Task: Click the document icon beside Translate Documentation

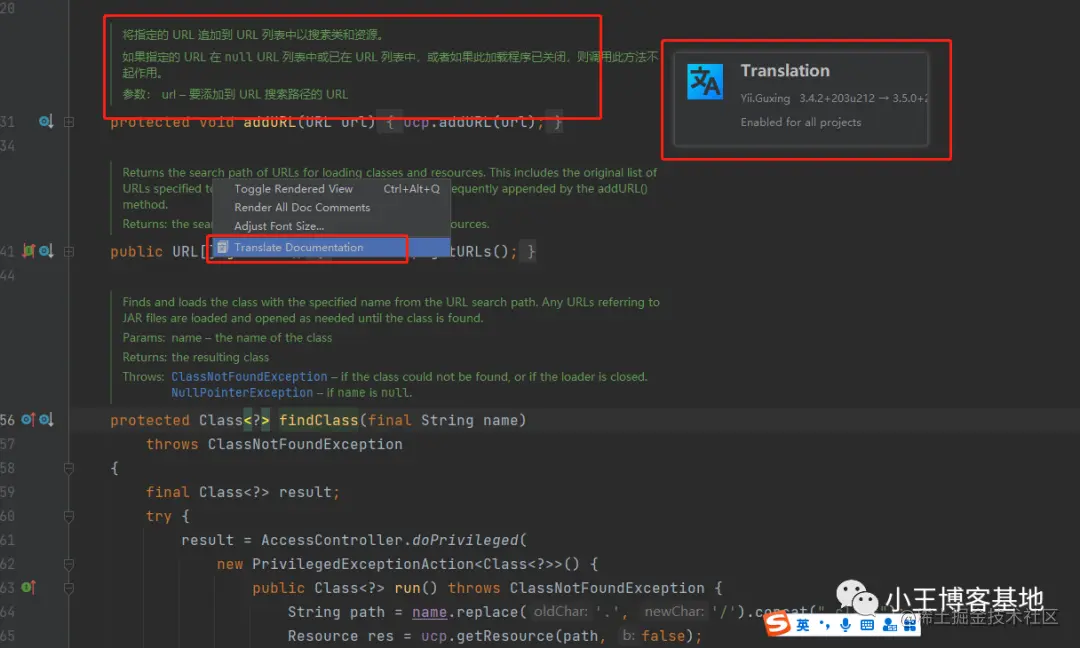Action: click(222, 247)
